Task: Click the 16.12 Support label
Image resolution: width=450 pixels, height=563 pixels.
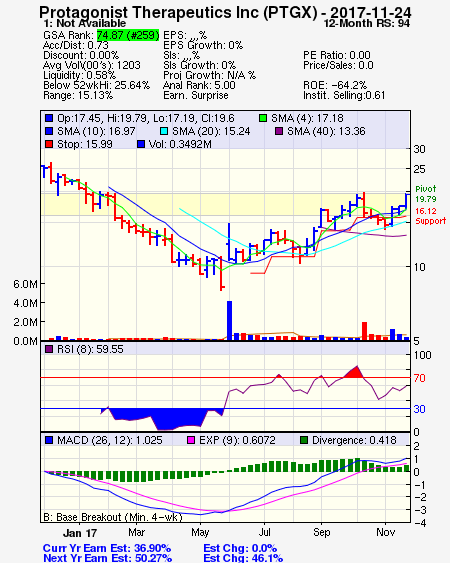Action: [430, 216]
